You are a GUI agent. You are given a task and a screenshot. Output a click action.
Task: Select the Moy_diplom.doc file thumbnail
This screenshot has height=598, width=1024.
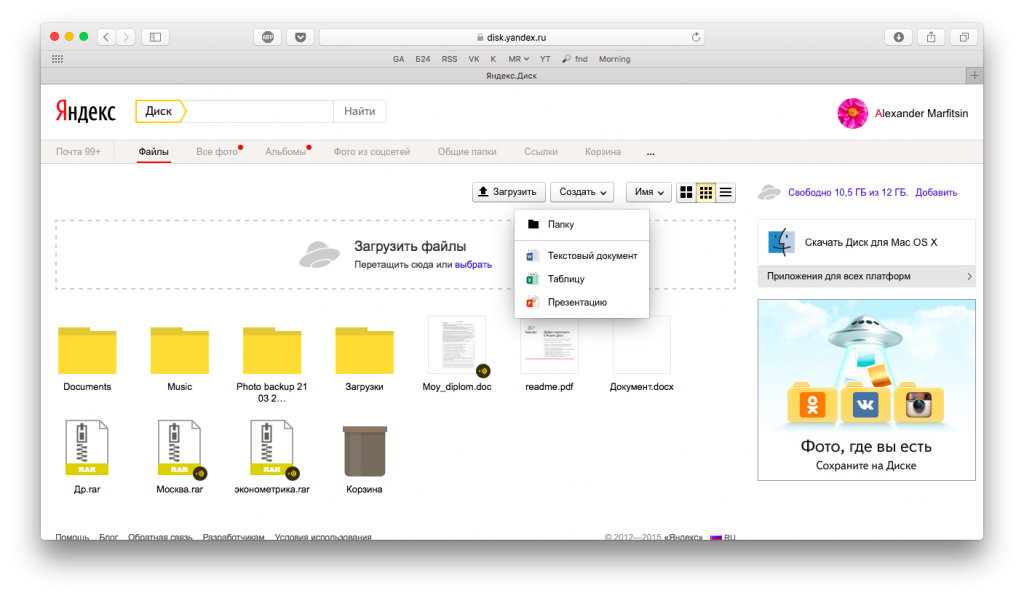pos(456,345)
